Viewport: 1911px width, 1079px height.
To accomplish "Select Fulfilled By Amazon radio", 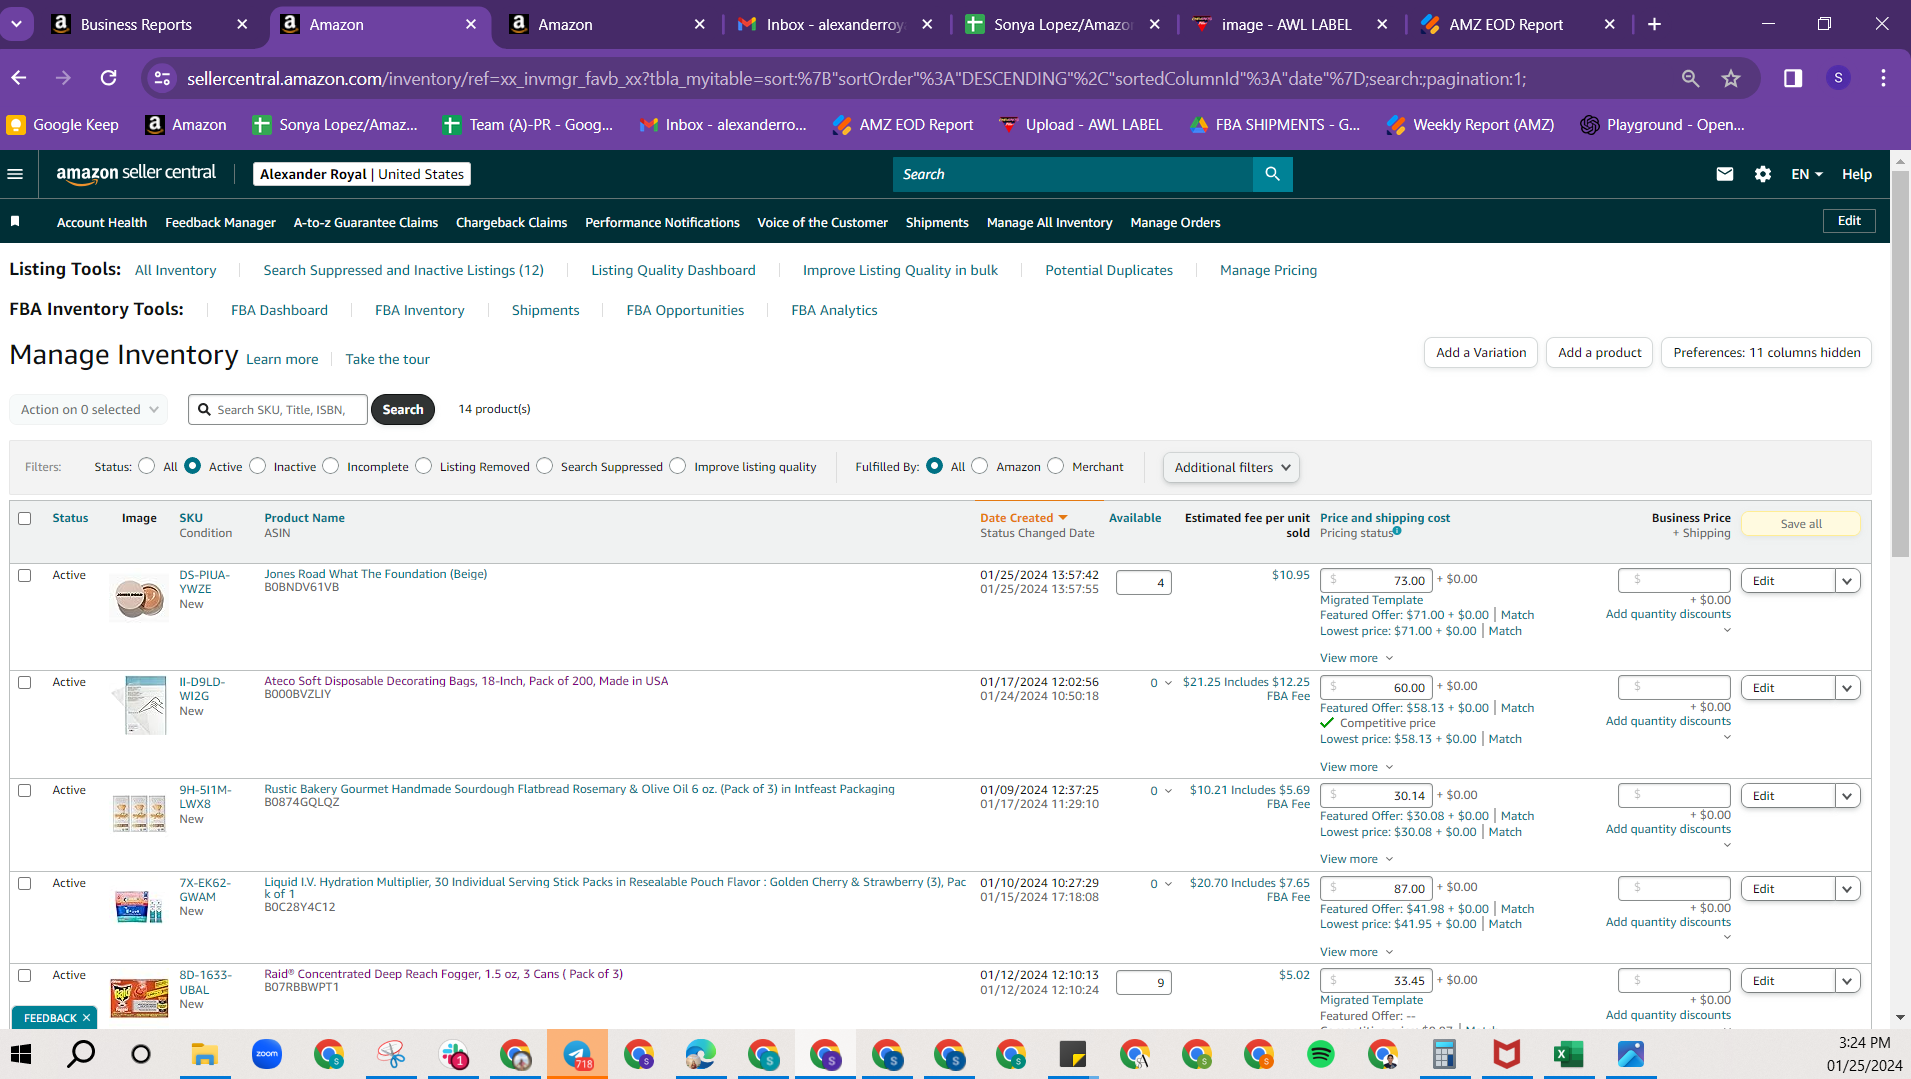I will point(980,466).
